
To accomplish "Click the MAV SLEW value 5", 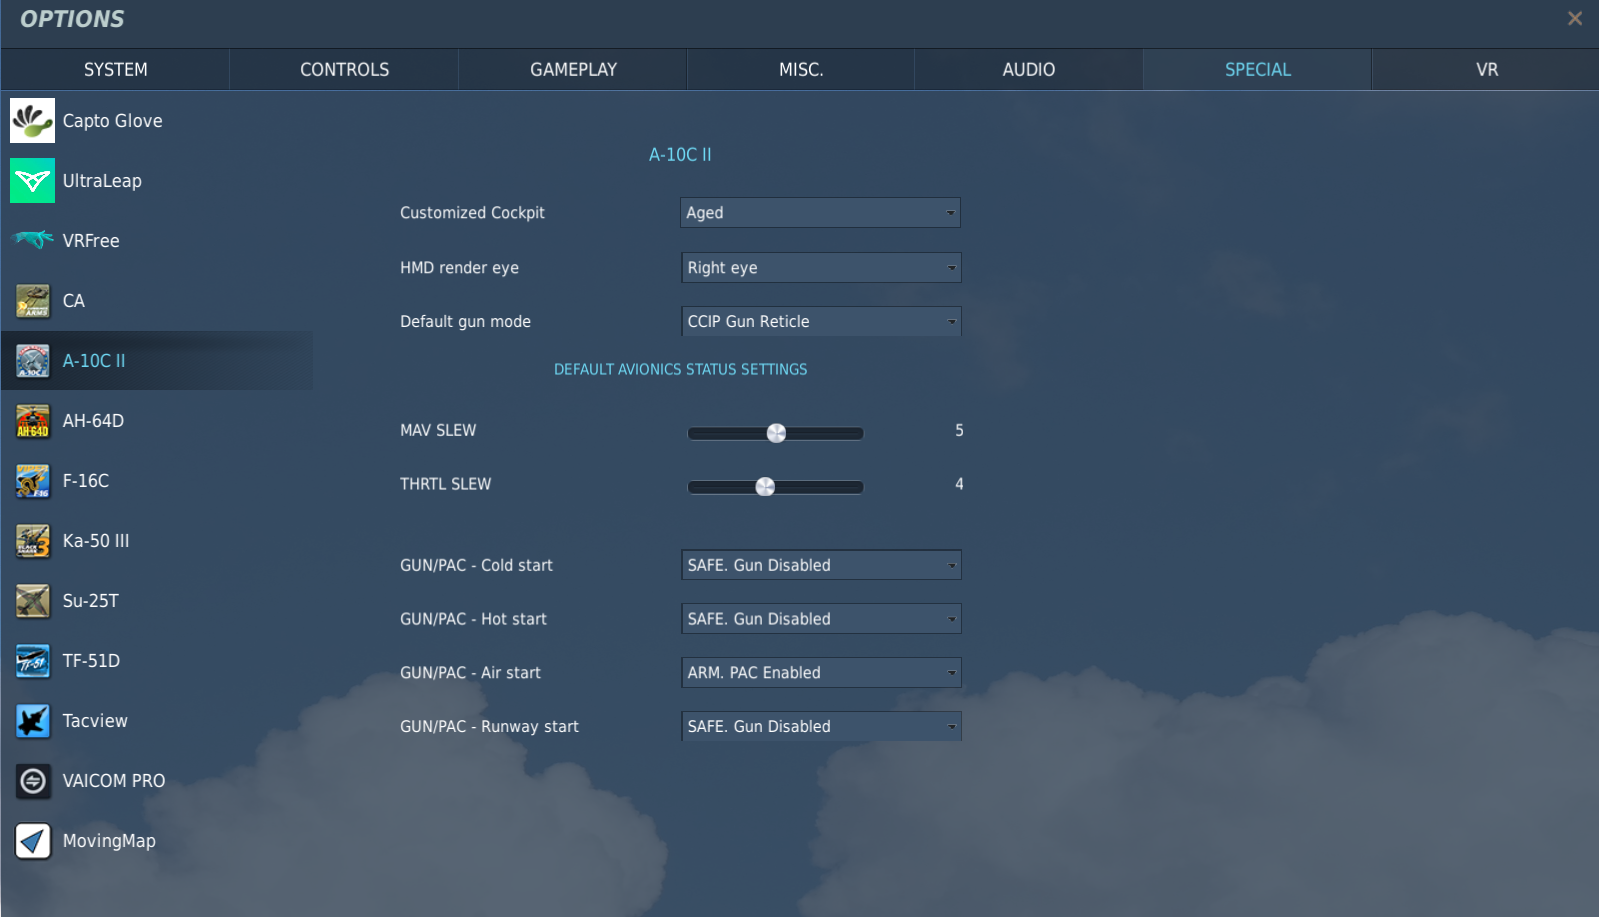I will point(959,431).
